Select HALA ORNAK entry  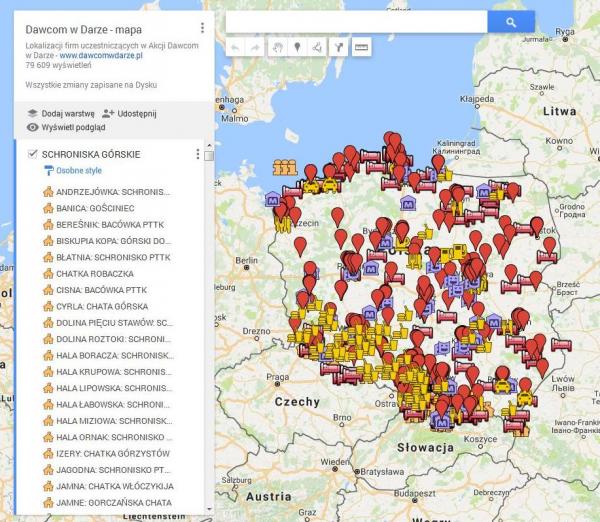pyautogui.click(x=114, y=437)
